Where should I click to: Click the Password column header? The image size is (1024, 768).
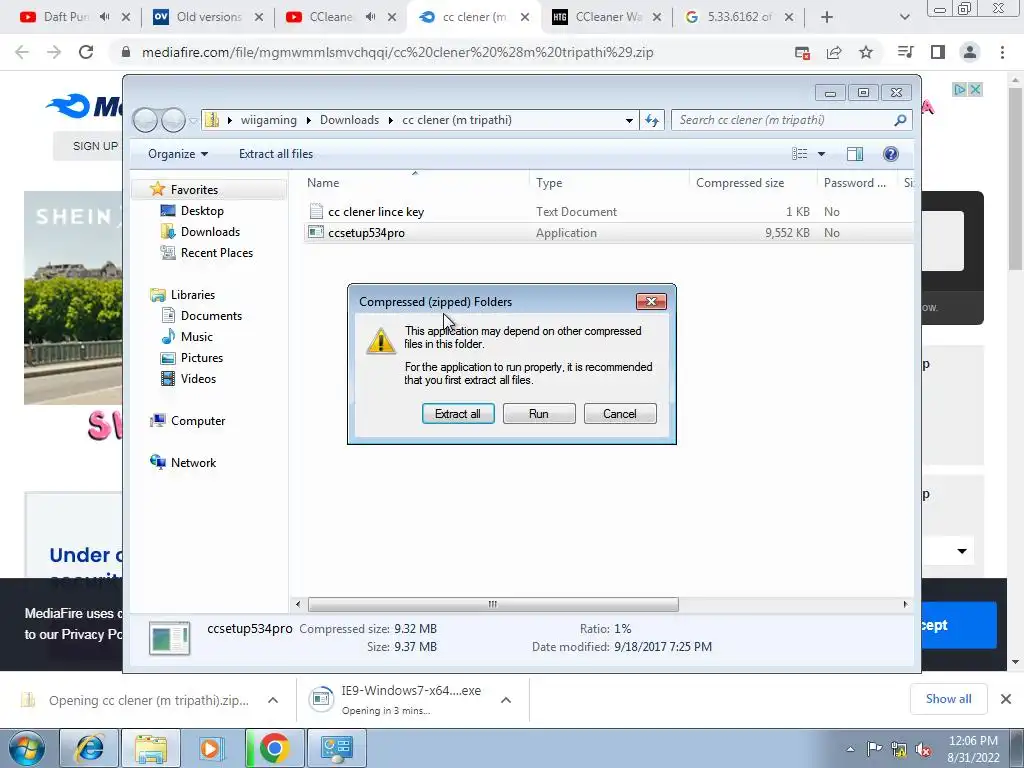(x=855, y=184)
